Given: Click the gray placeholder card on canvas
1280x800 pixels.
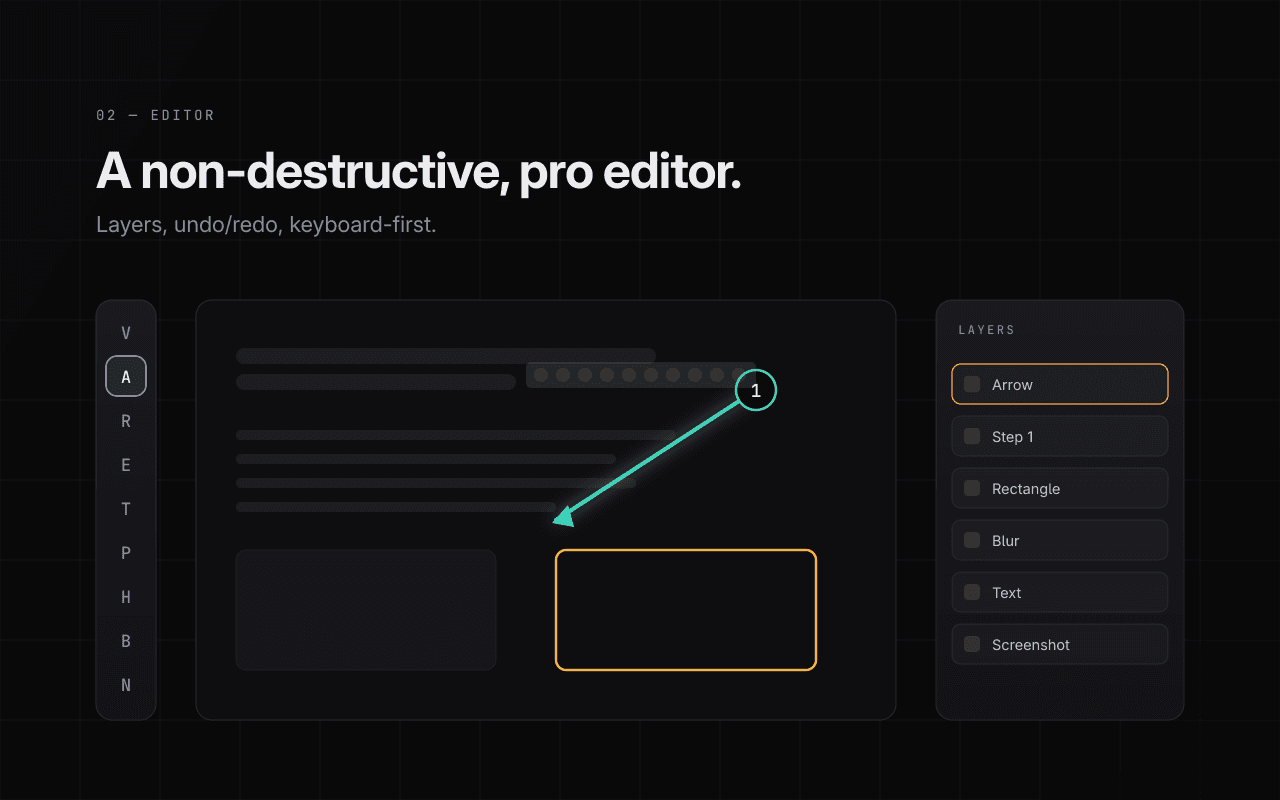Looking at the screenshot, I should point(366,610).
